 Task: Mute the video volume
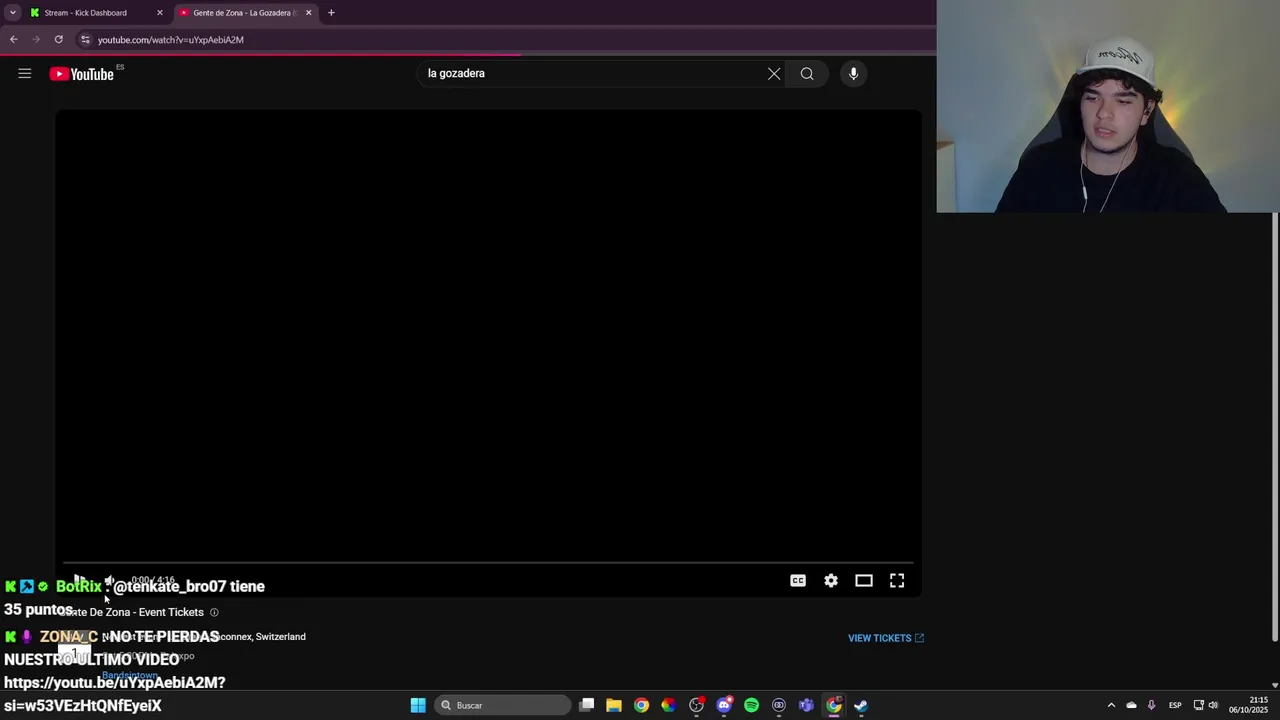(110, 580)
